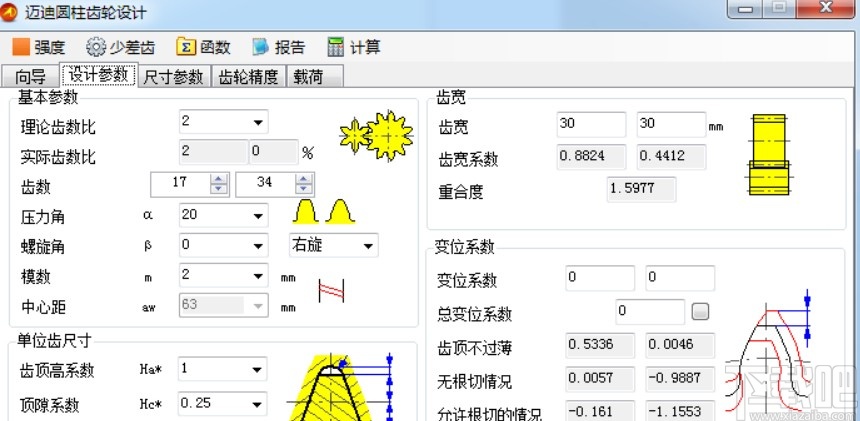Click the app logo in title bar
Image resolution: width=860 pixels, height=421 pixels.
[x=9, y=12]
